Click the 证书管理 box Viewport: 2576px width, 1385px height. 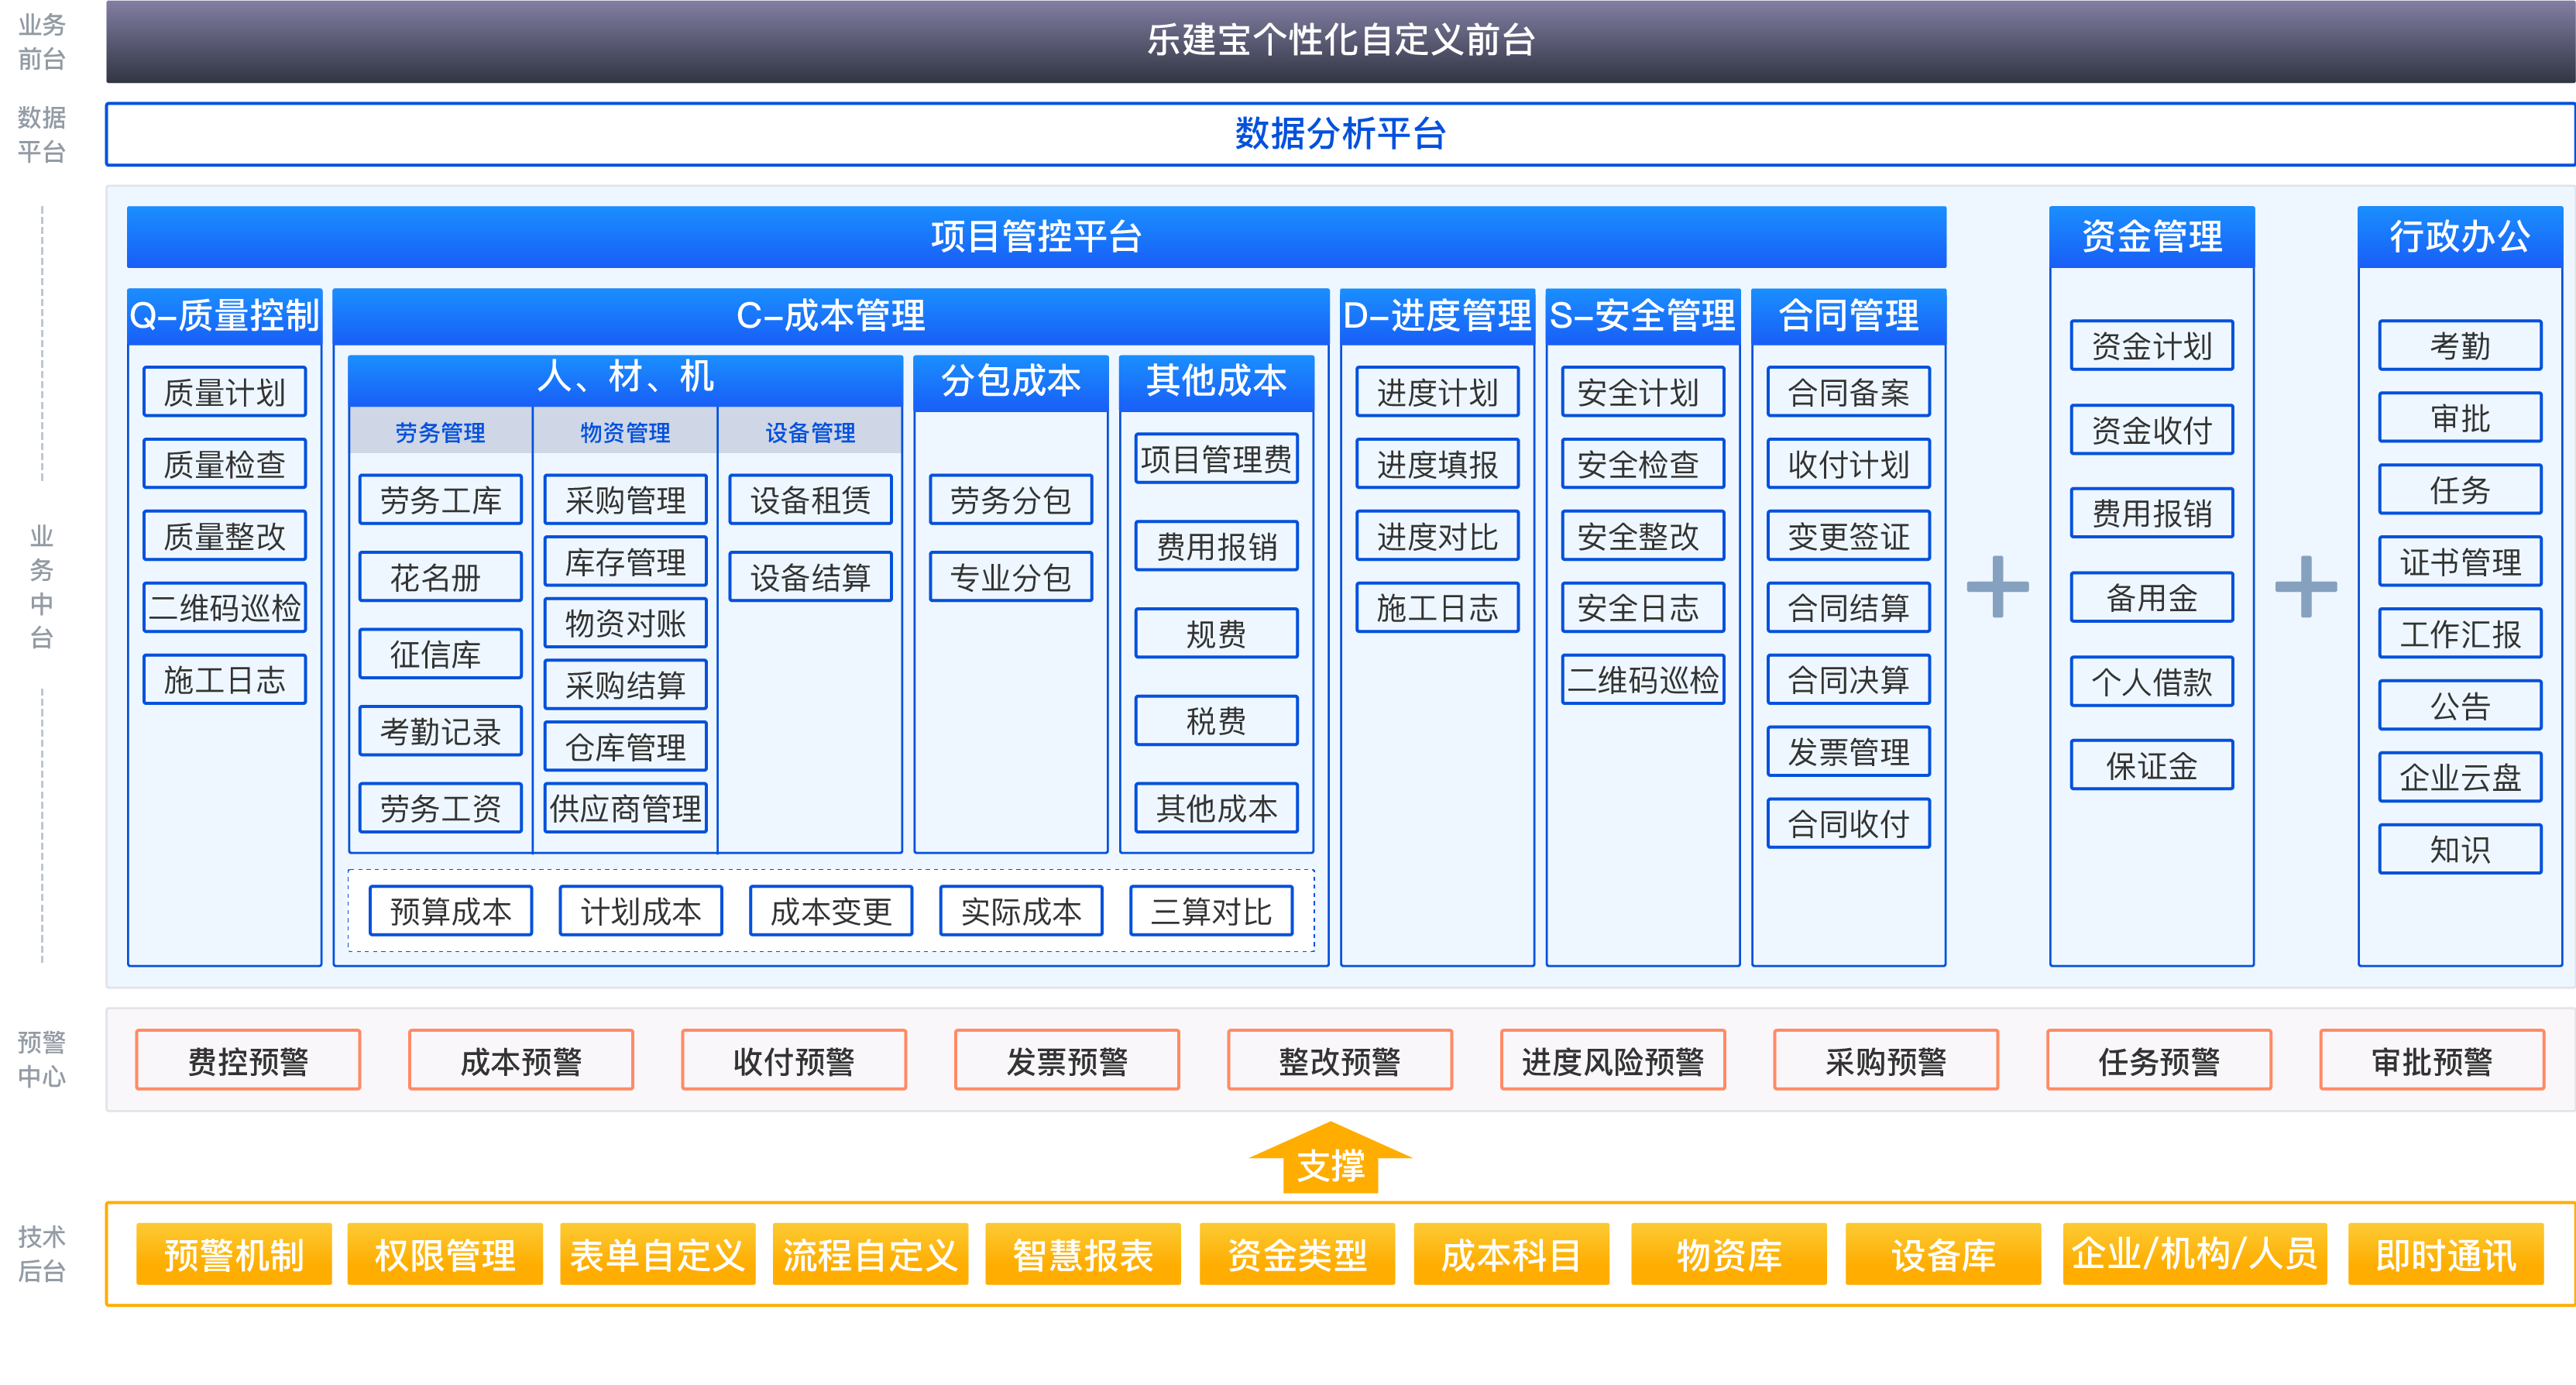[2459, 562]
